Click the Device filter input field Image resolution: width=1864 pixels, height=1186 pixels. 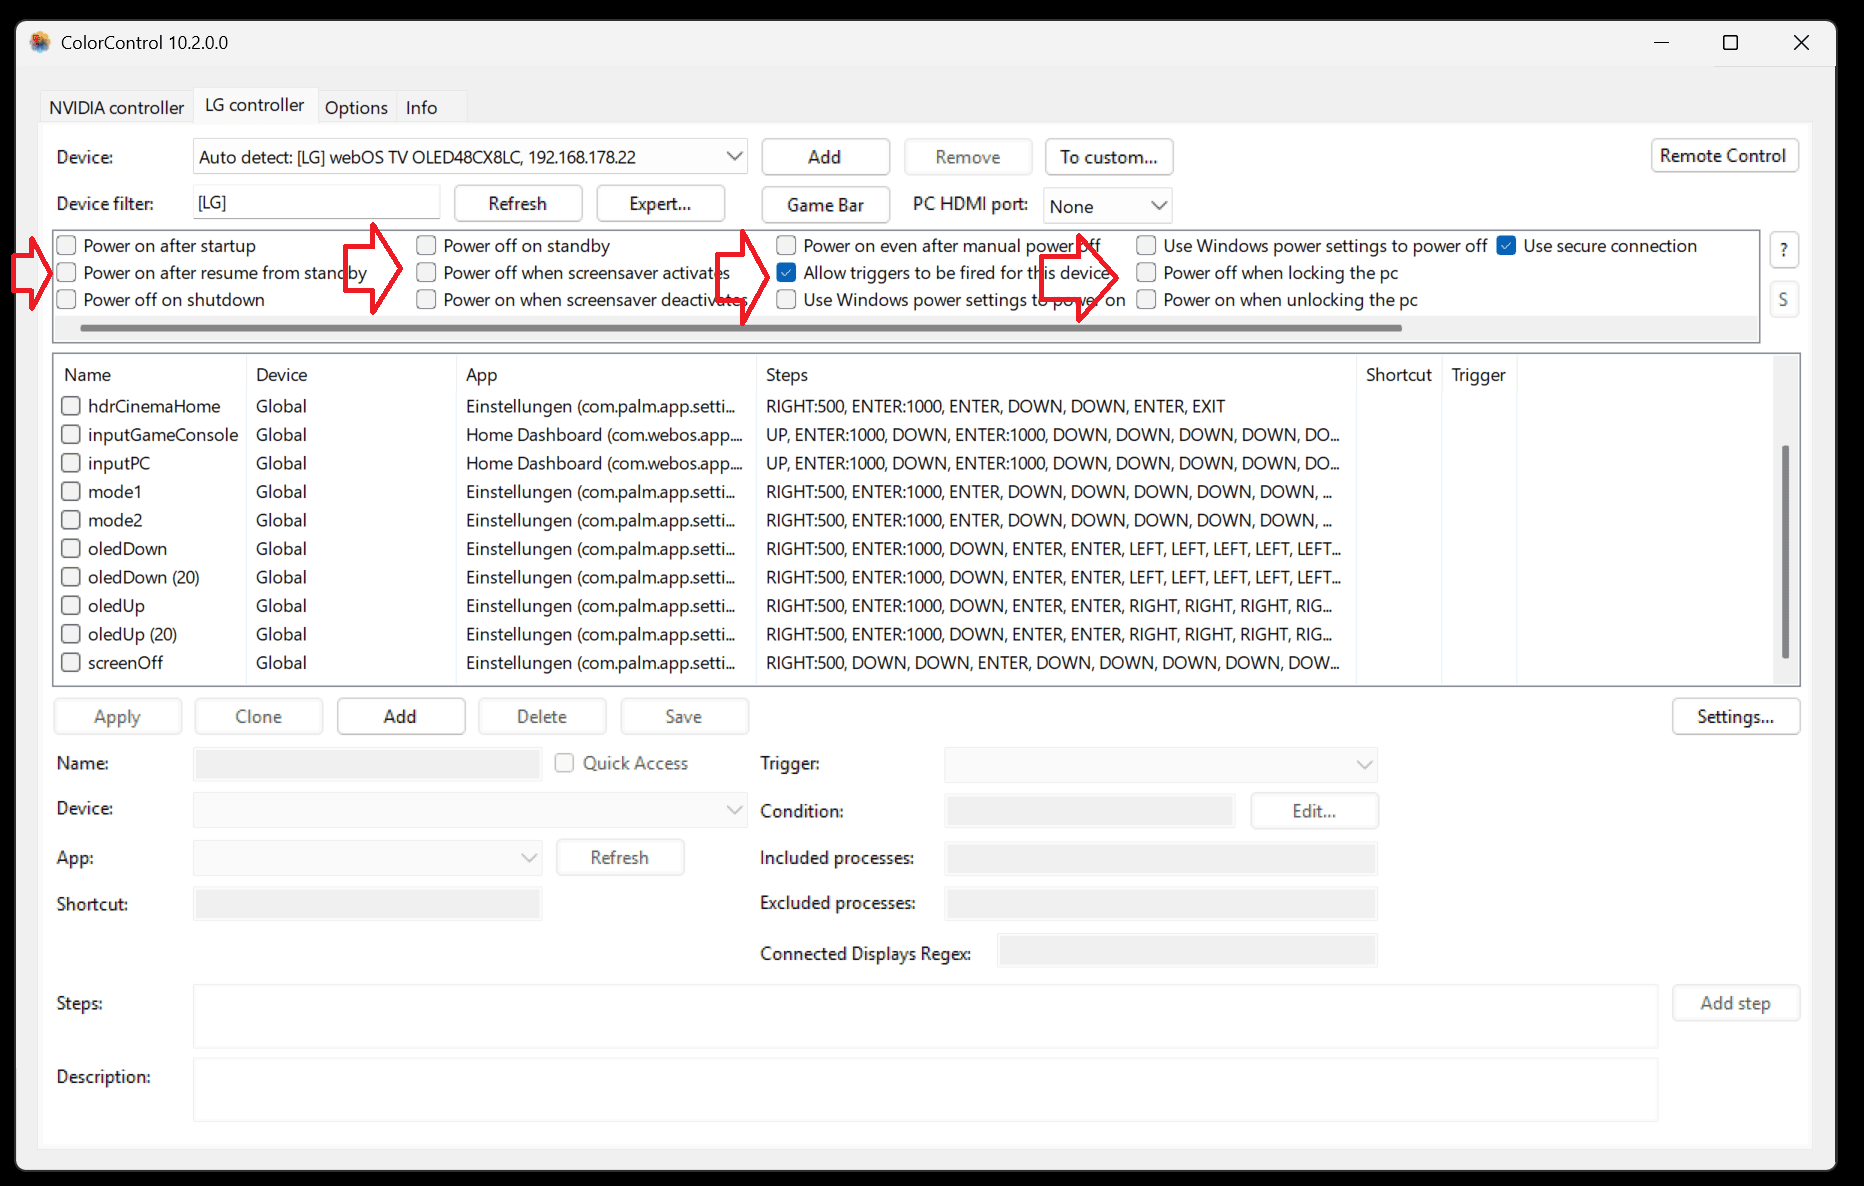316,203
